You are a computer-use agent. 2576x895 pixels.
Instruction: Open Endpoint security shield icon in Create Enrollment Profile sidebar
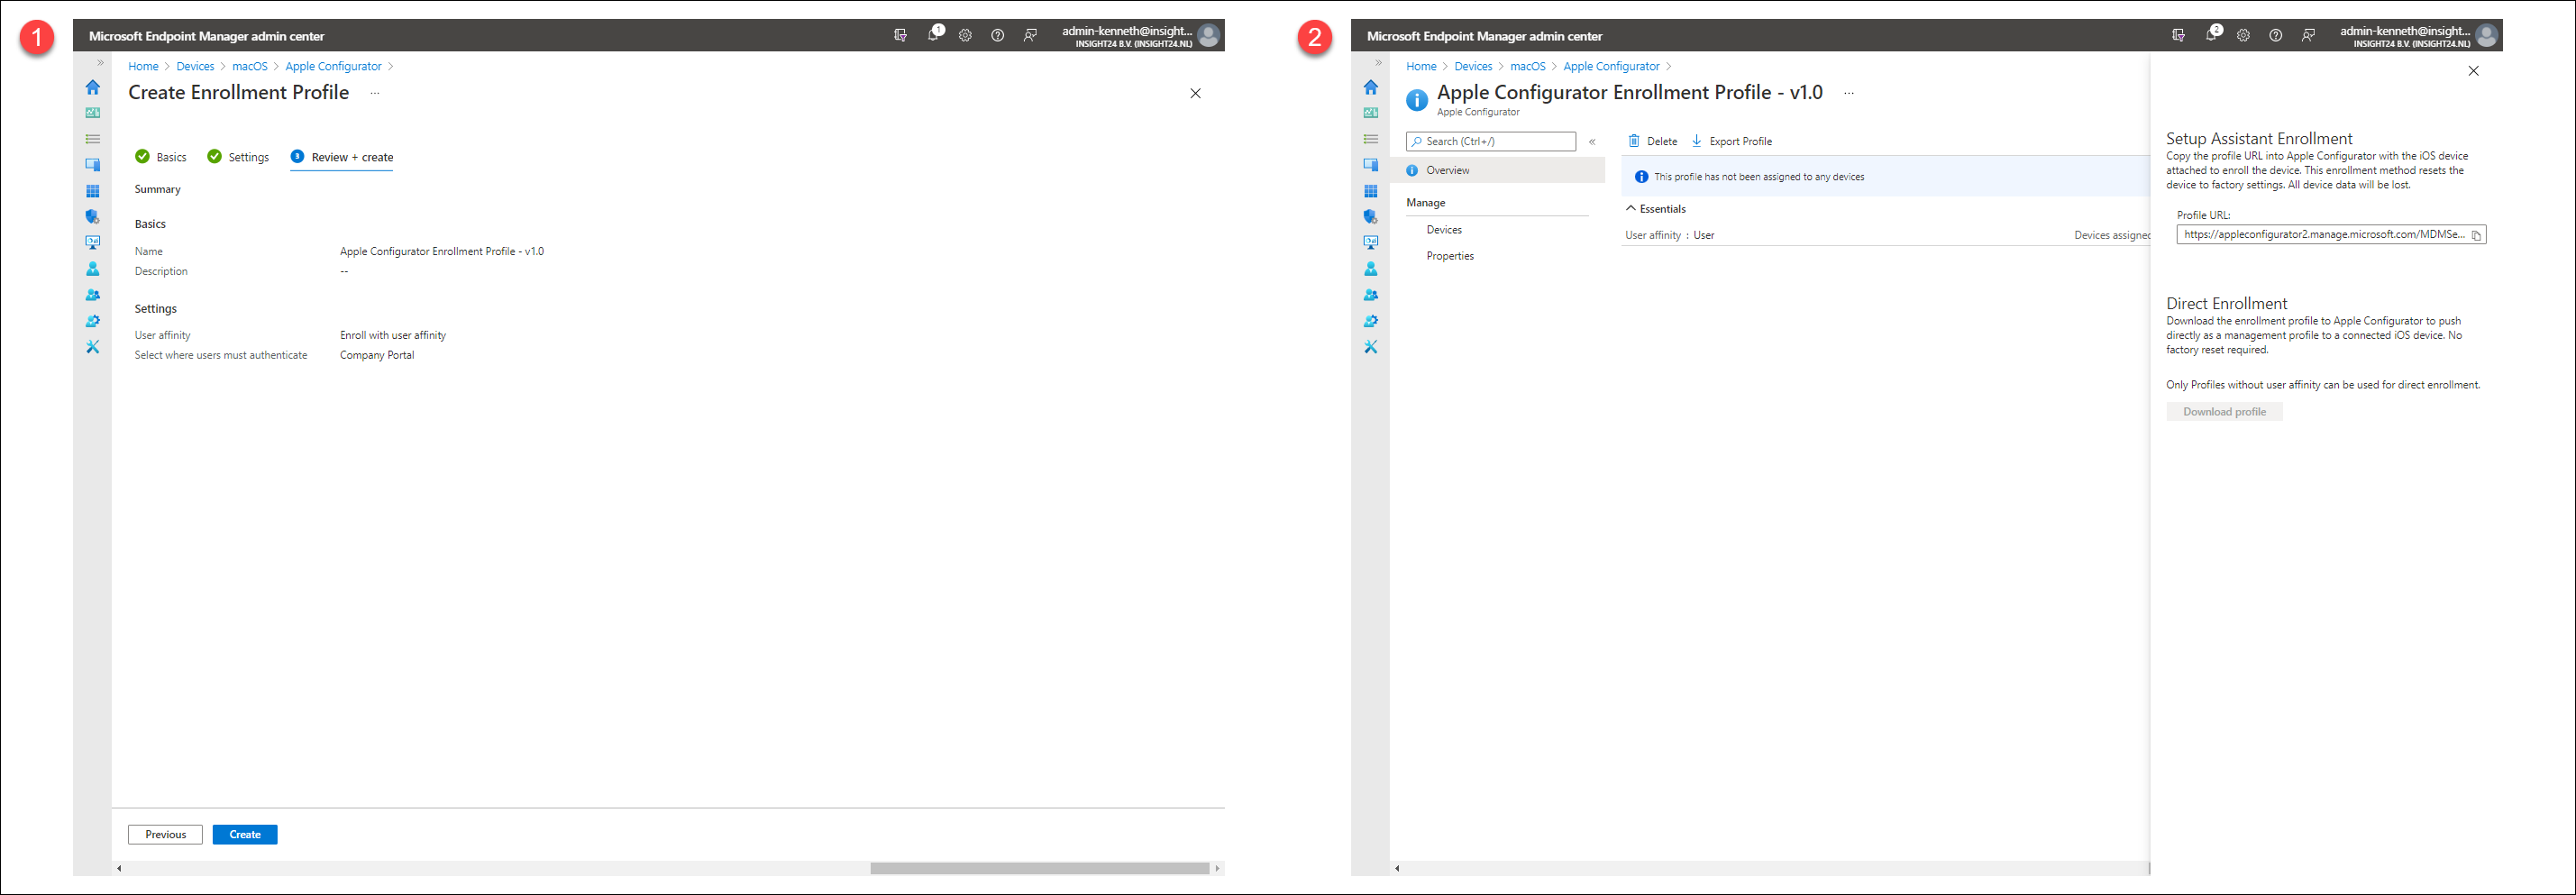tap(93, 217)
